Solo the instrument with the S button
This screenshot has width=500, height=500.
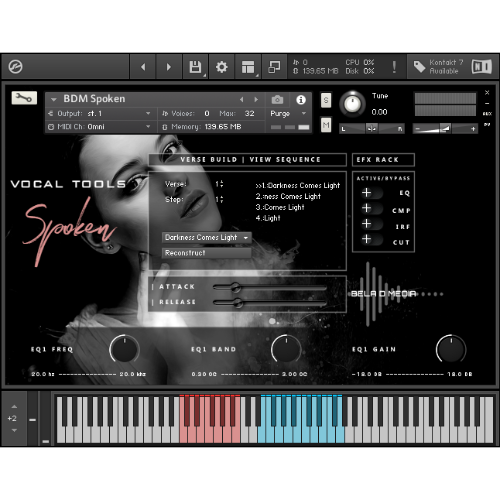(326, 100)
